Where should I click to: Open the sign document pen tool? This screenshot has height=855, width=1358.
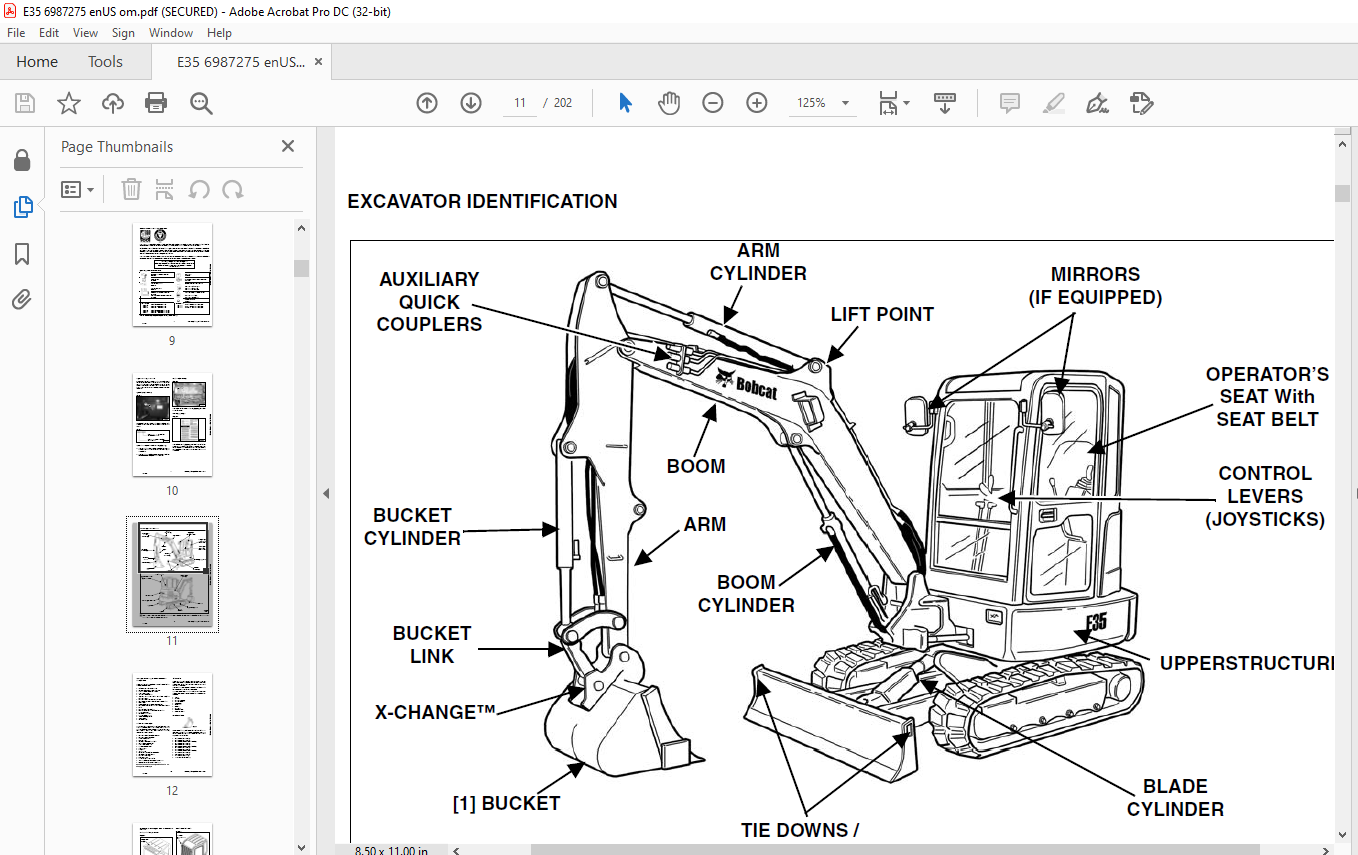coord(1098,103)
